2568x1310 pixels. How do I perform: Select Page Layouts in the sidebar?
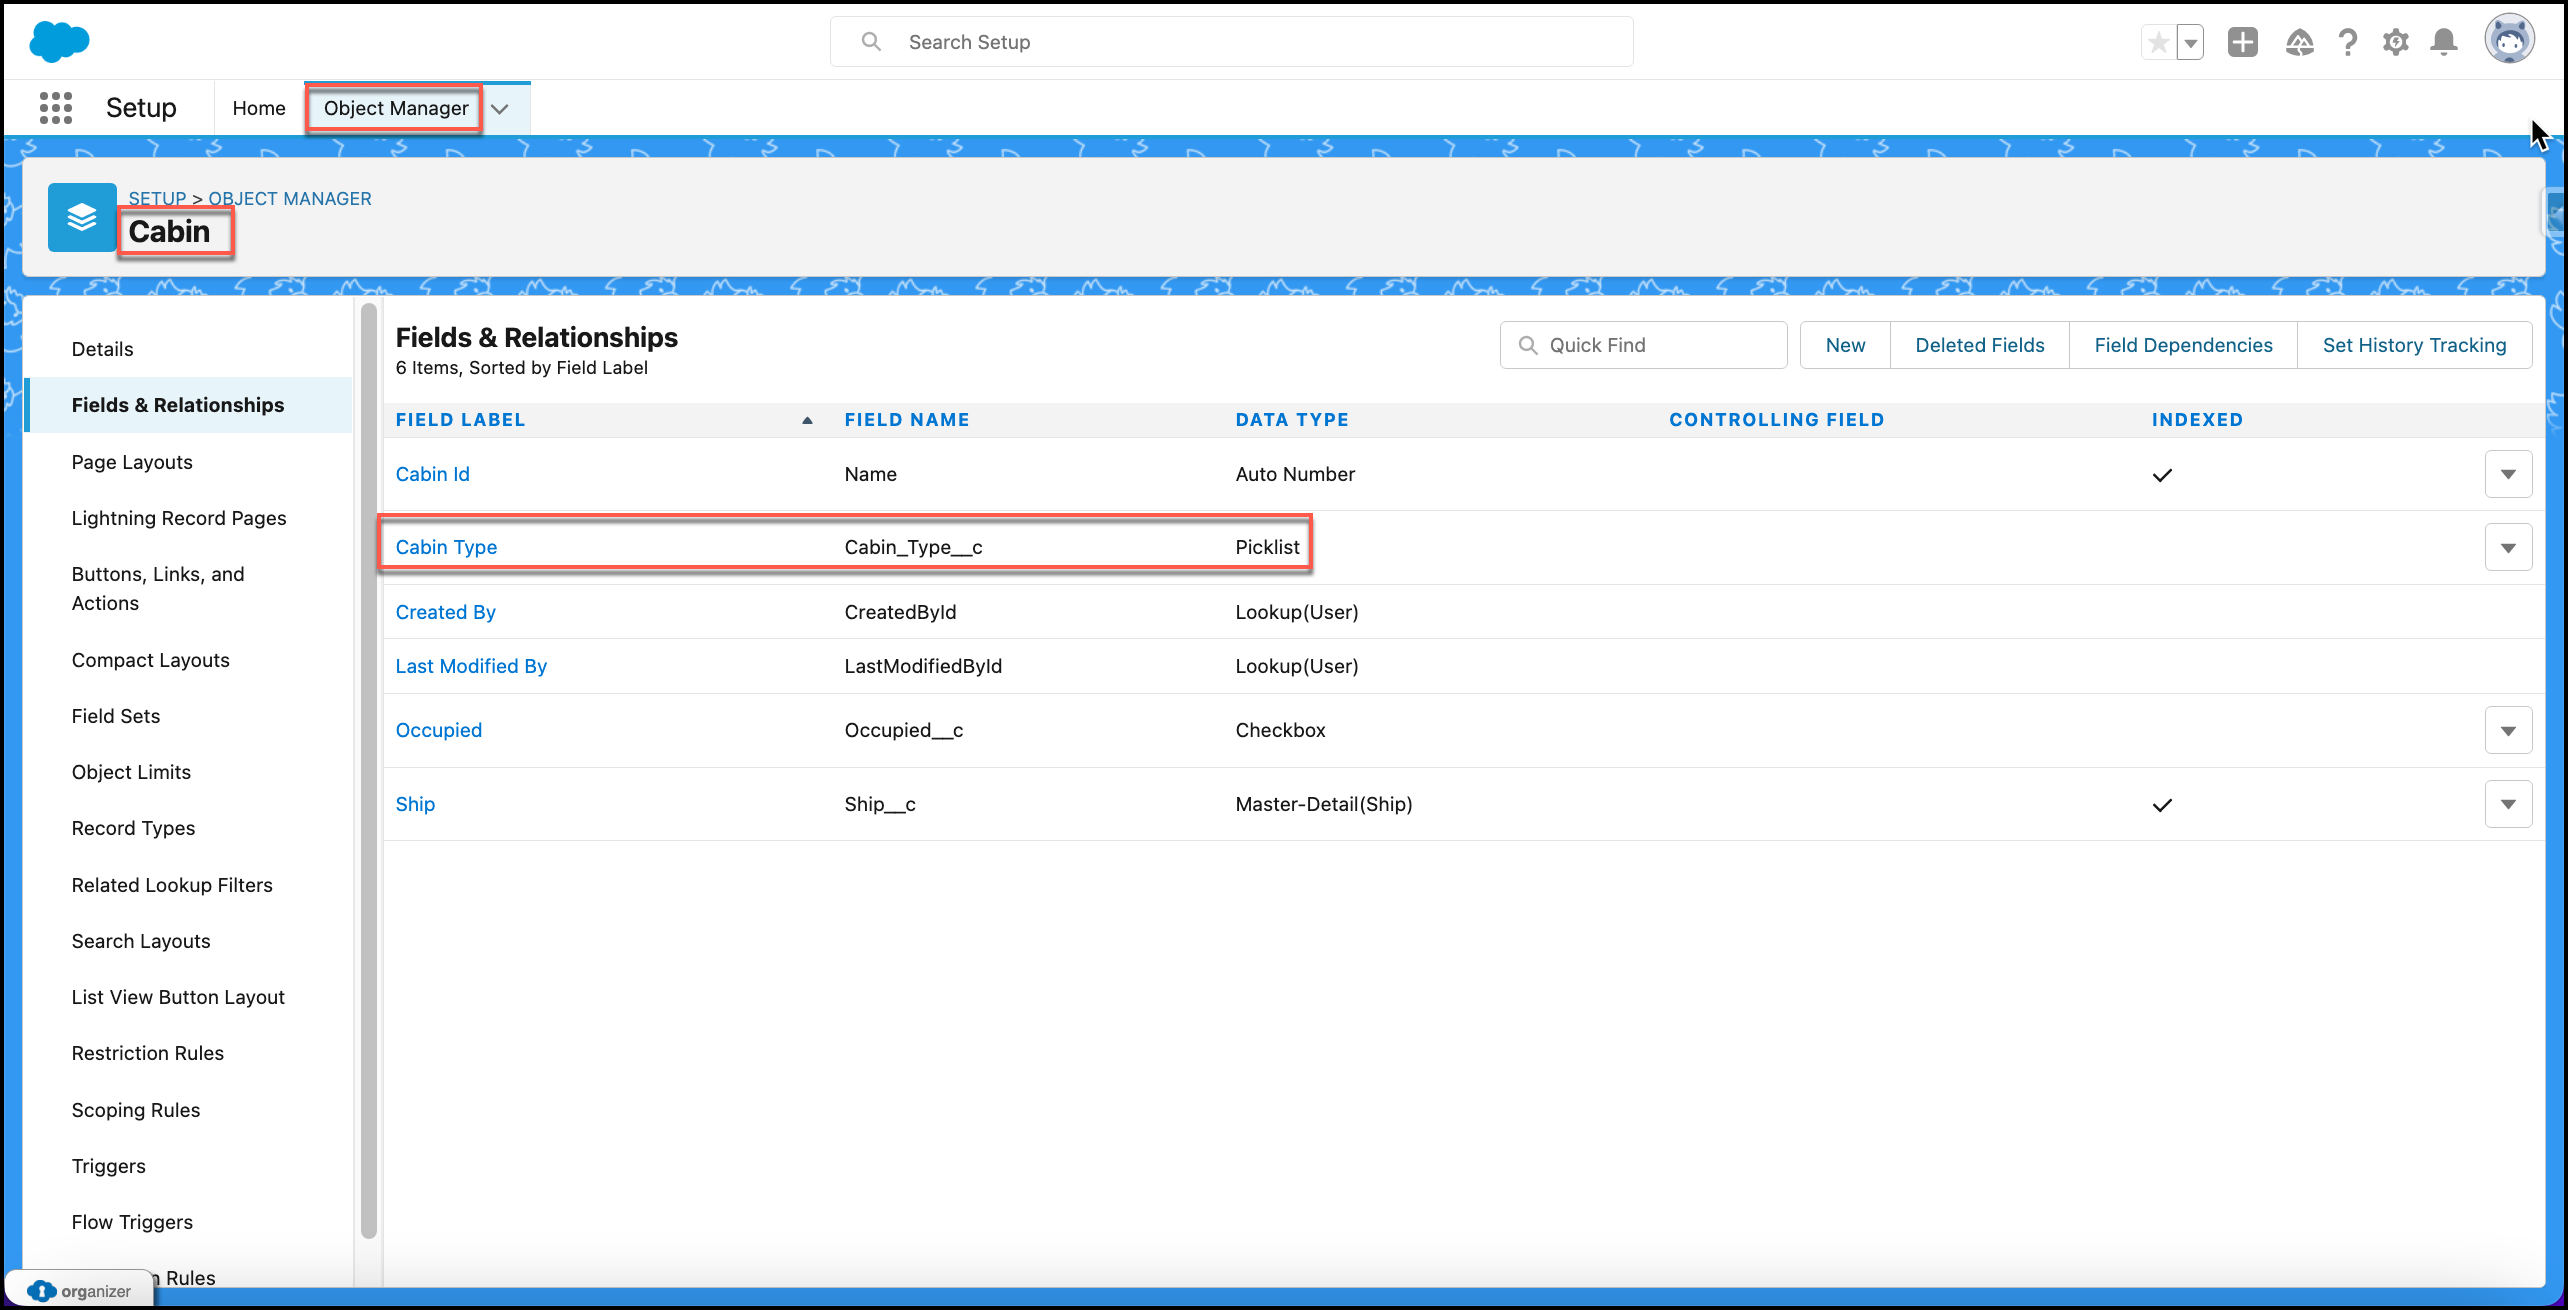point(132,462)
